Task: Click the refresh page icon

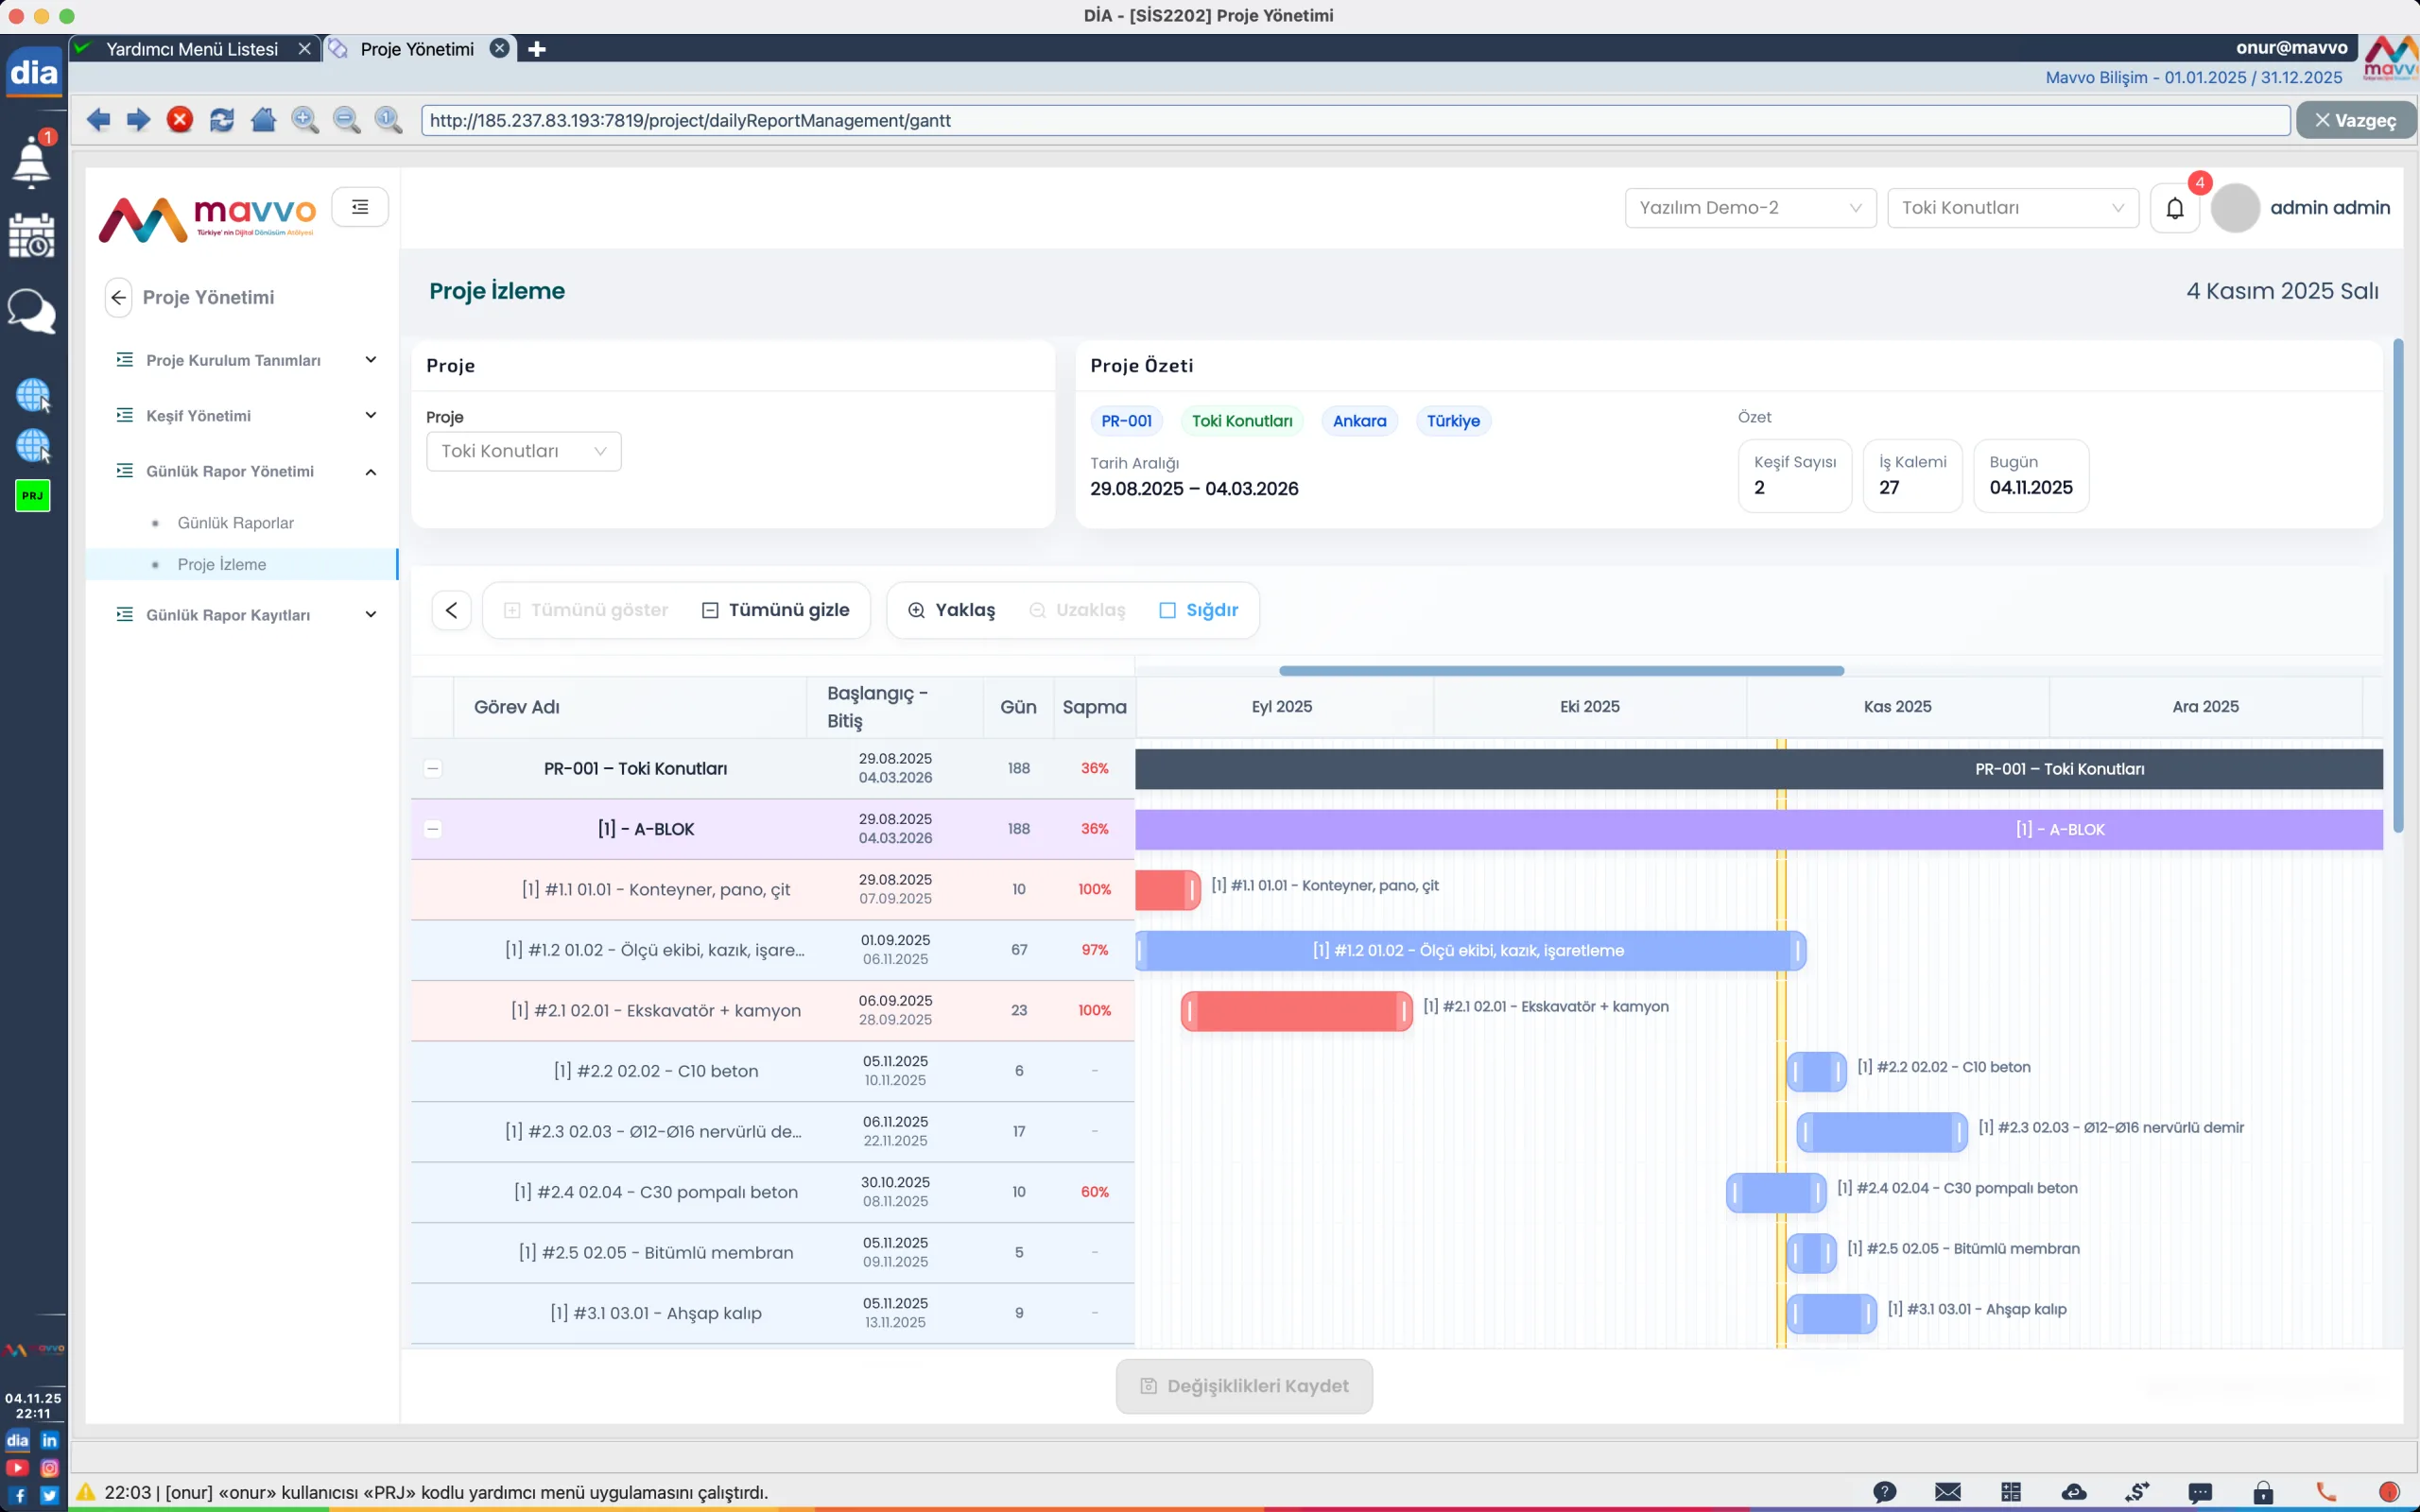Action: 222,120
